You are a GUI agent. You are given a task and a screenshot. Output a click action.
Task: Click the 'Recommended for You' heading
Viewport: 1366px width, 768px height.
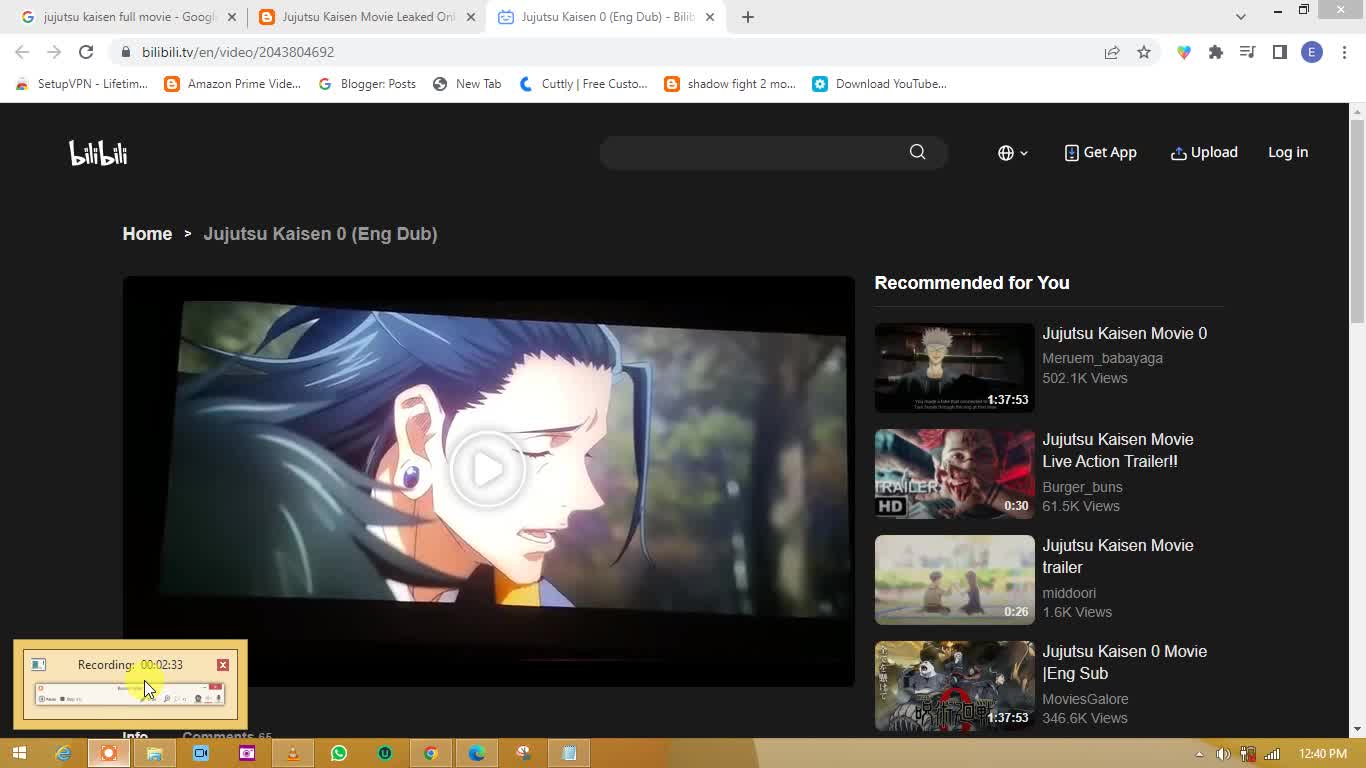(972, 283)
